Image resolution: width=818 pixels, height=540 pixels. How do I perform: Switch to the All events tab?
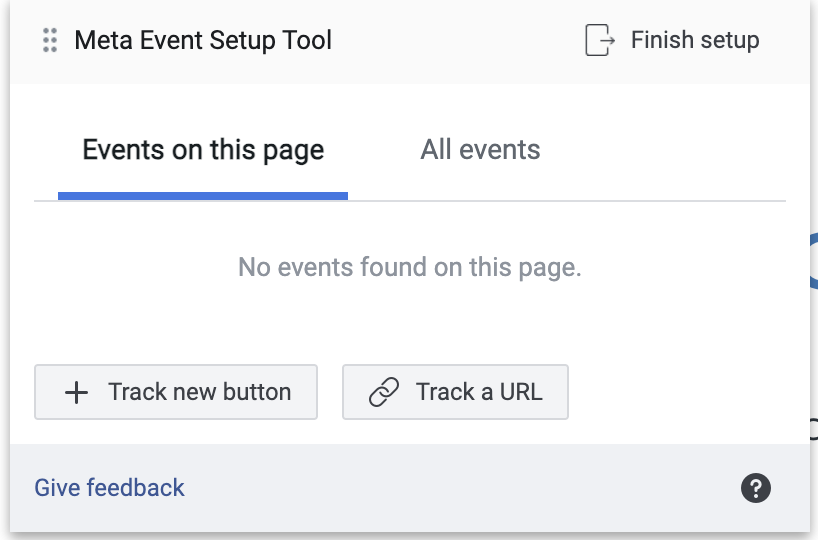[x=480, y=150]
